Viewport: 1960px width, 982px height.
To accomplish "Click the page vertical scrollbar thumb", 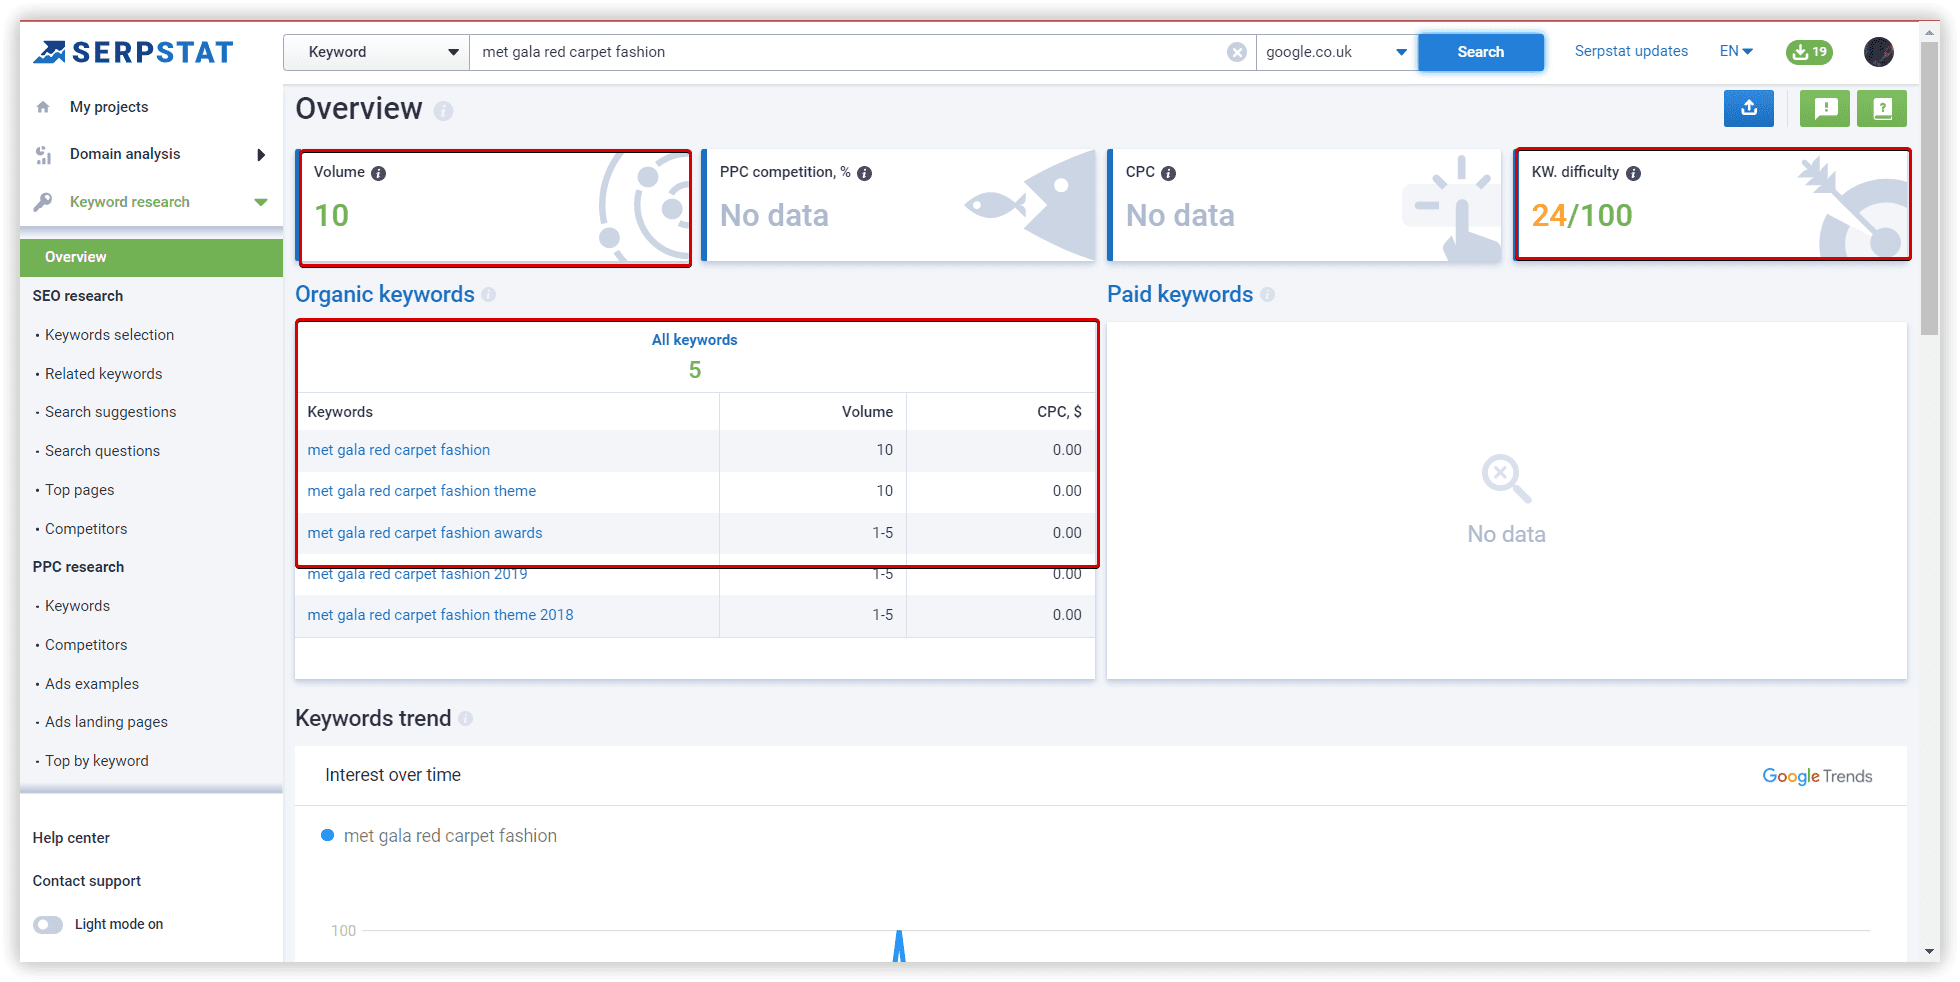I will click(x=1930, y=188).
